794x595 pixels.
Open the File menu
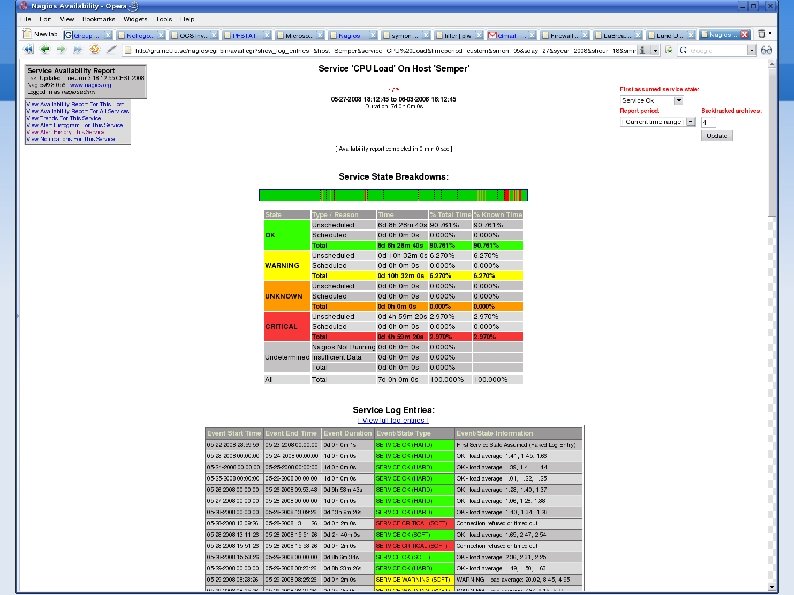[x=28, y=19]
